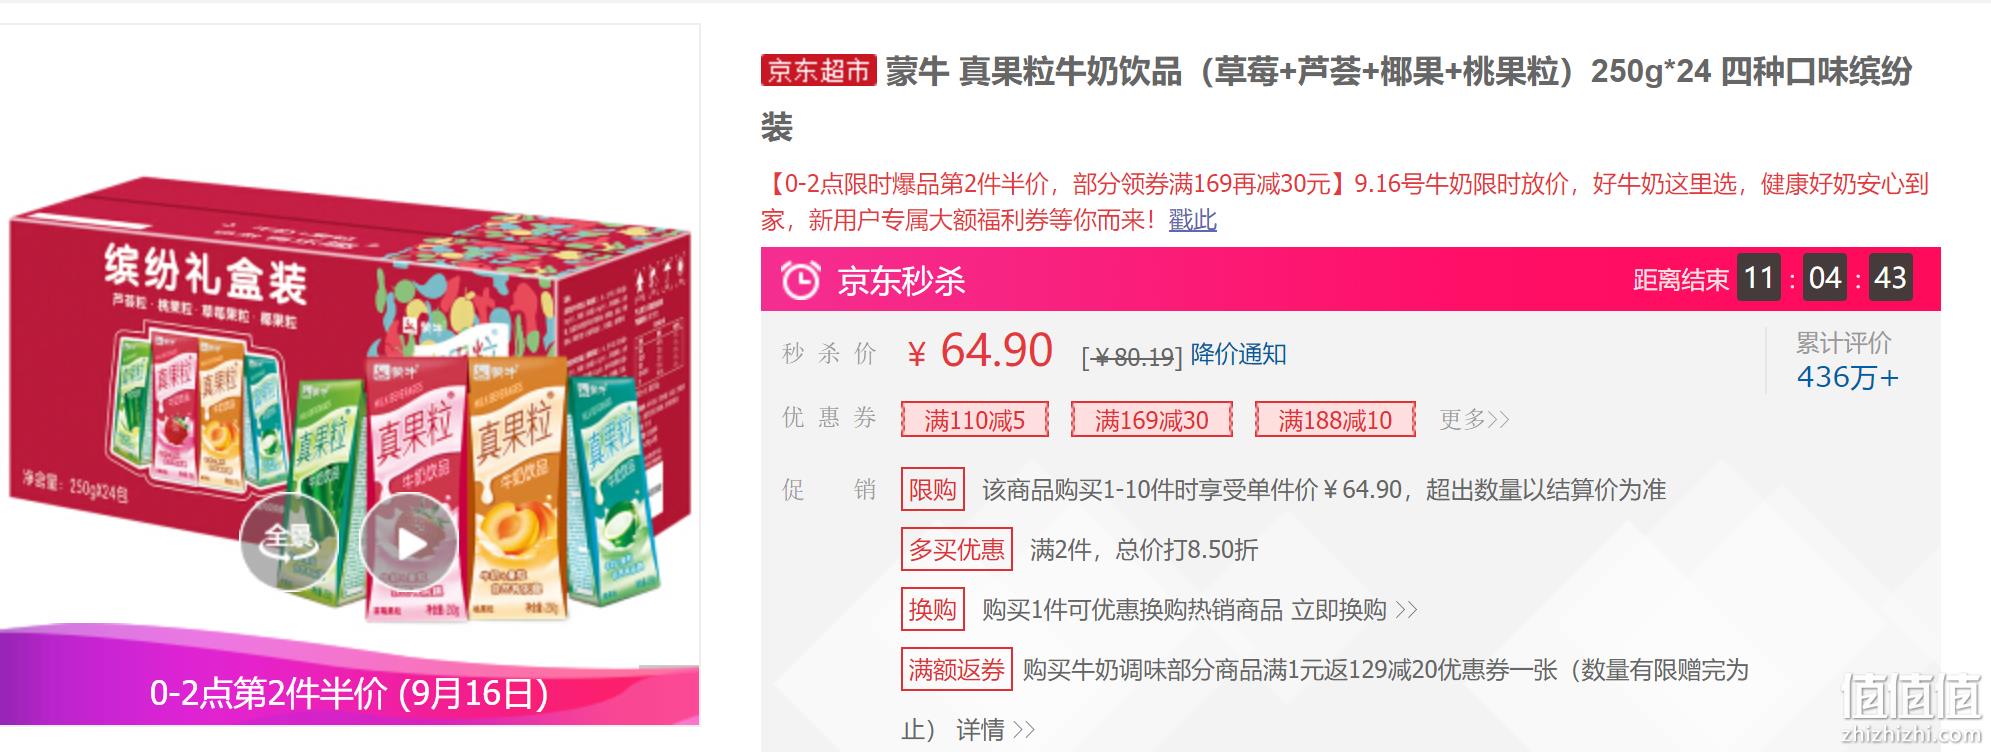Click the 换购 promotion tag
This screenshot has width=1991, height=752.
click(x=932, y=610)
